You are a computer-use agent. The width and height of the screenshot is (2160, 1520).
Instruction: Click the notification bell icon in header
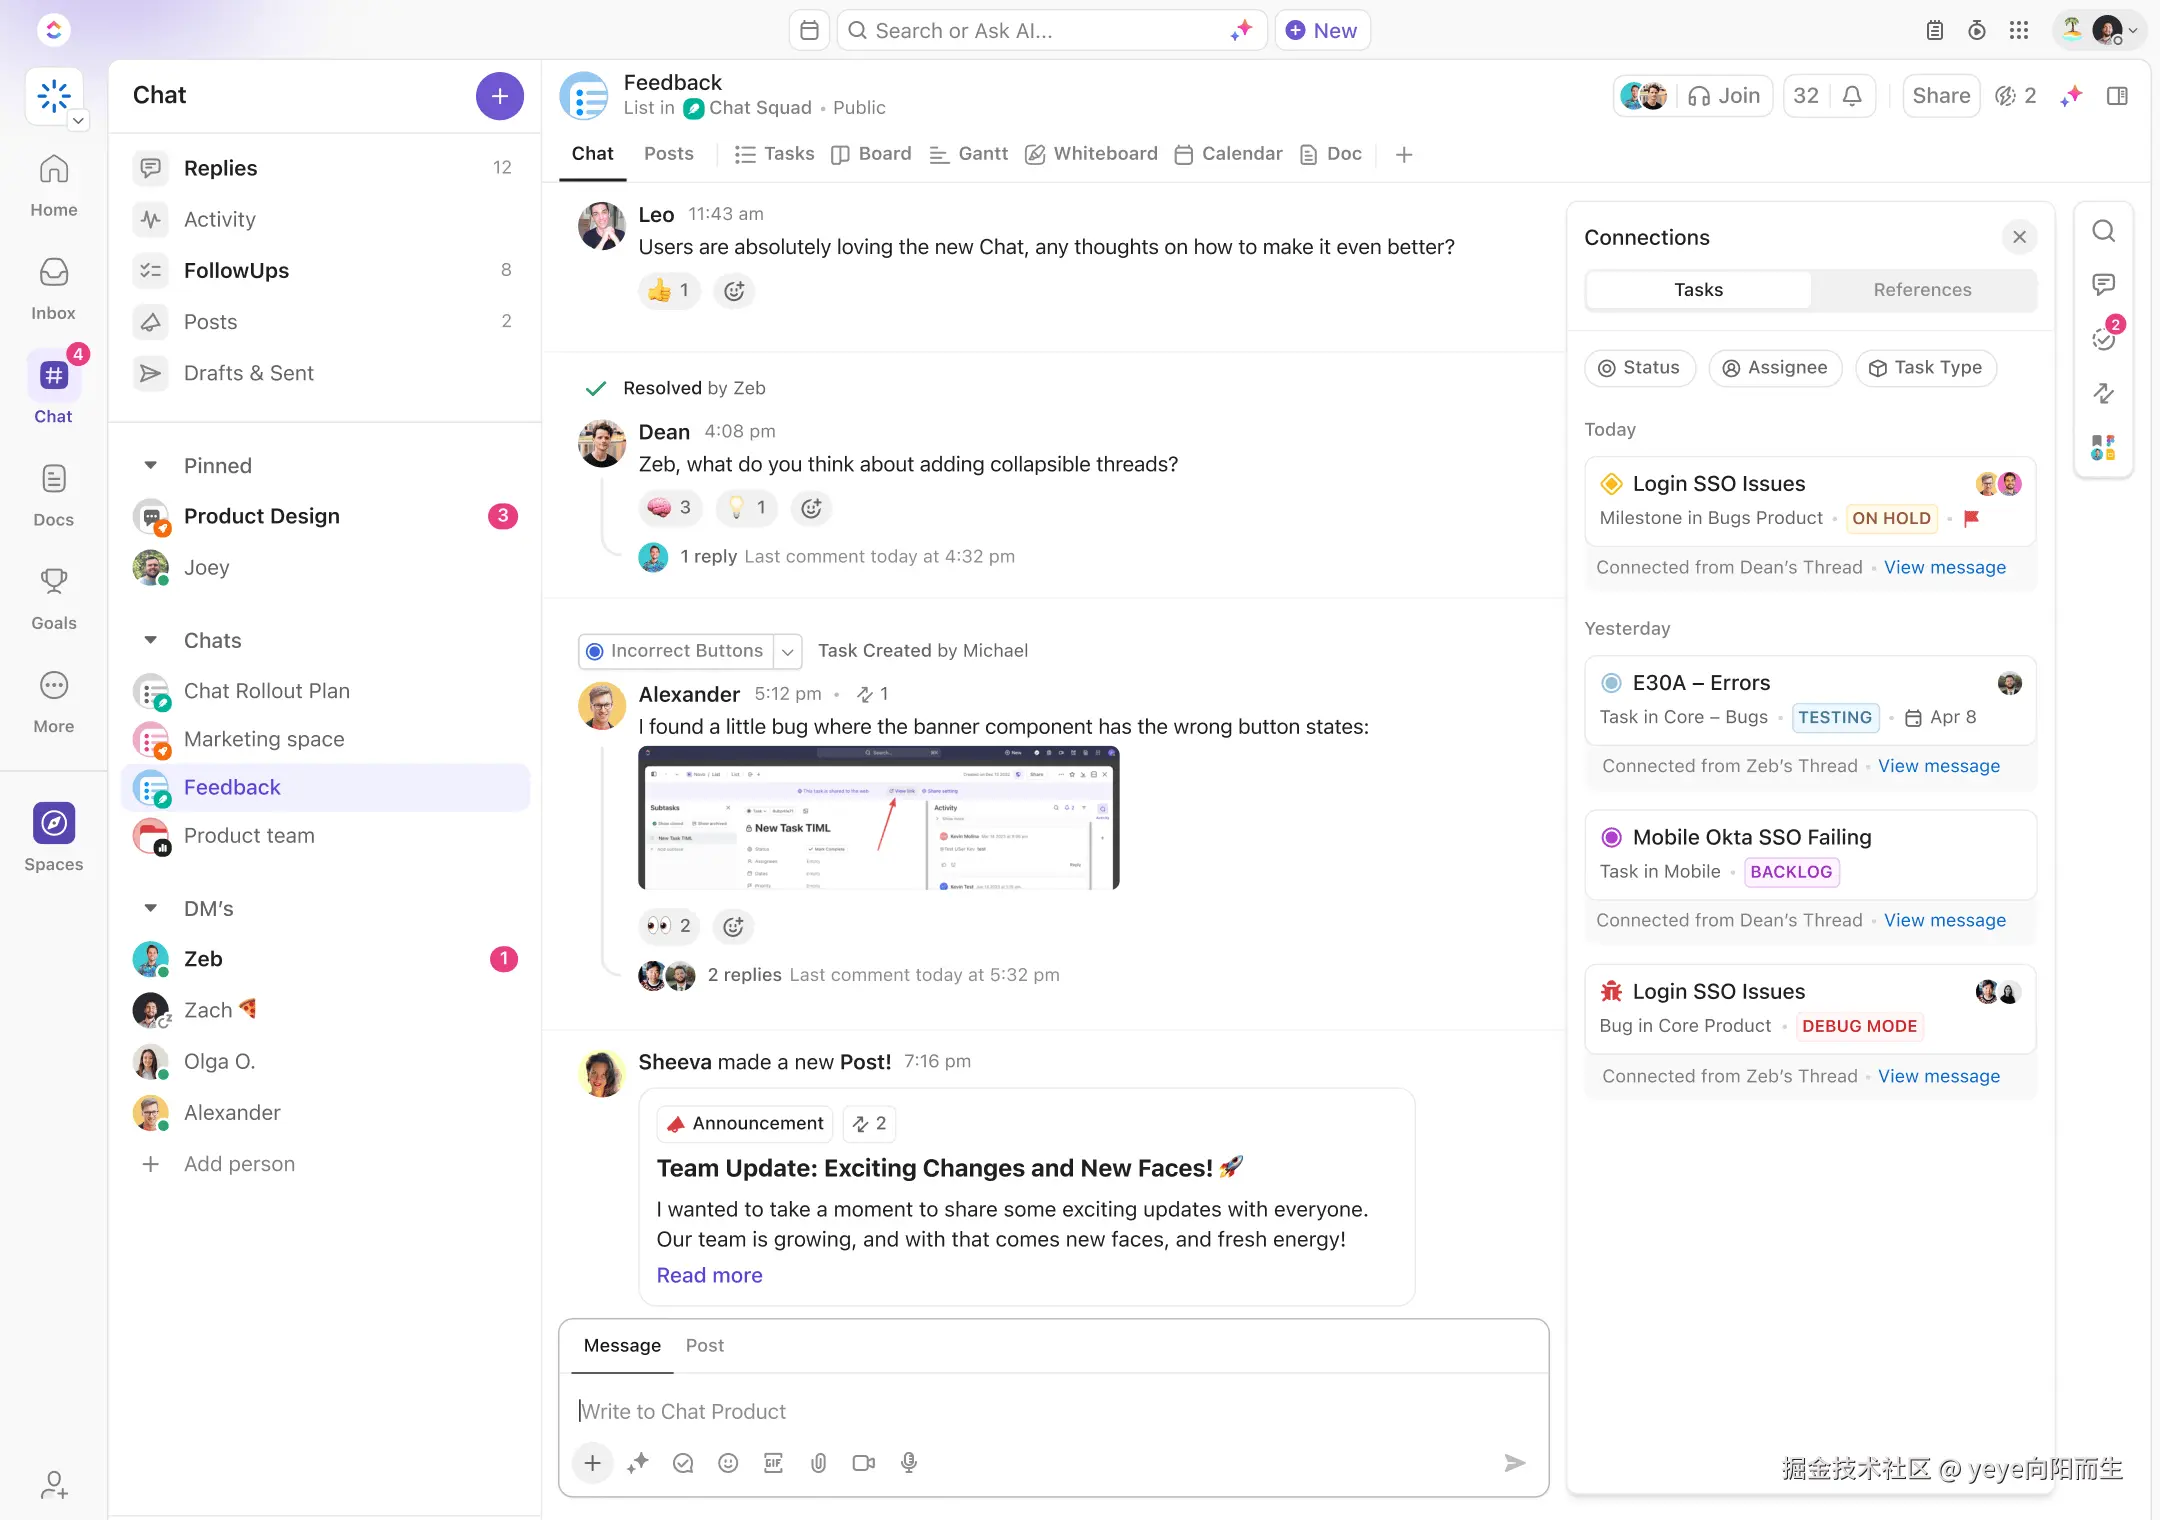pos(1852,96)
